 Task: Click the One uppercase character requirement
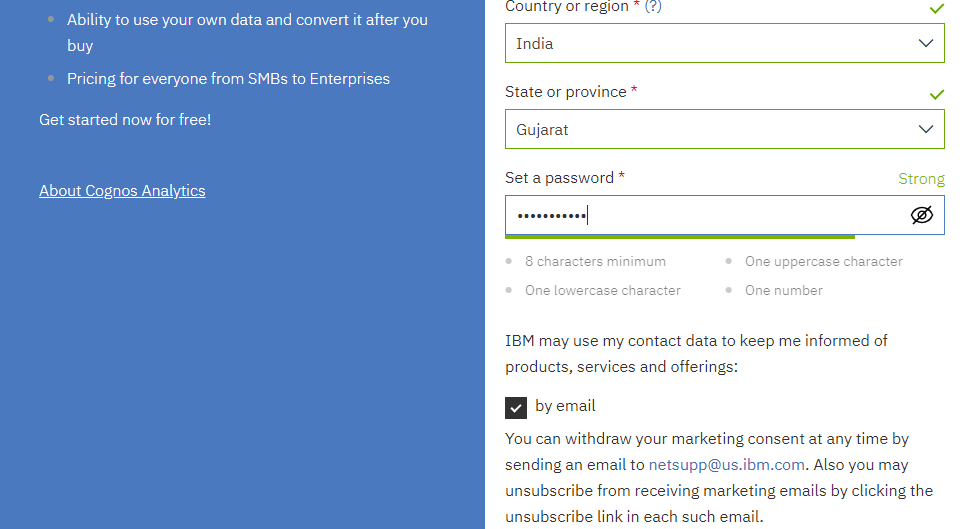coord(823,261)
